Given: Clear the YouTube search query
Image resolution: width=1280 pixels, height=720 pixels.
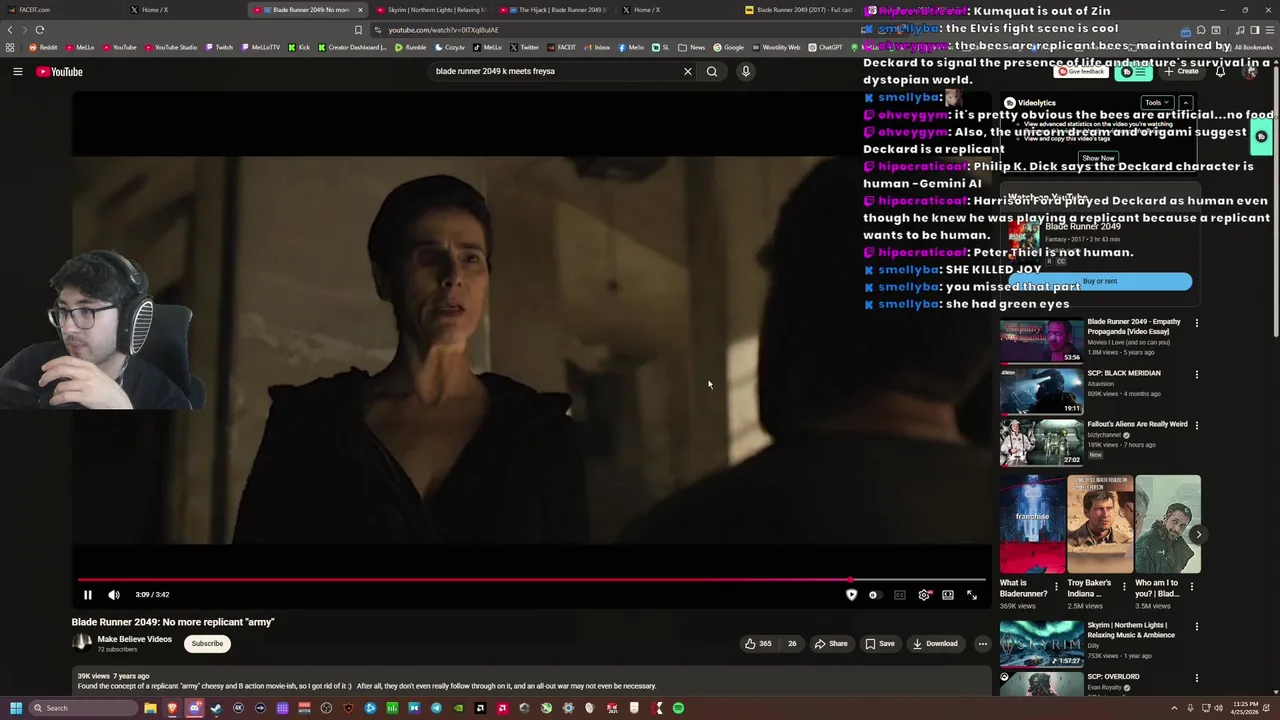Looking at the screenshot, I should point(688,71).
